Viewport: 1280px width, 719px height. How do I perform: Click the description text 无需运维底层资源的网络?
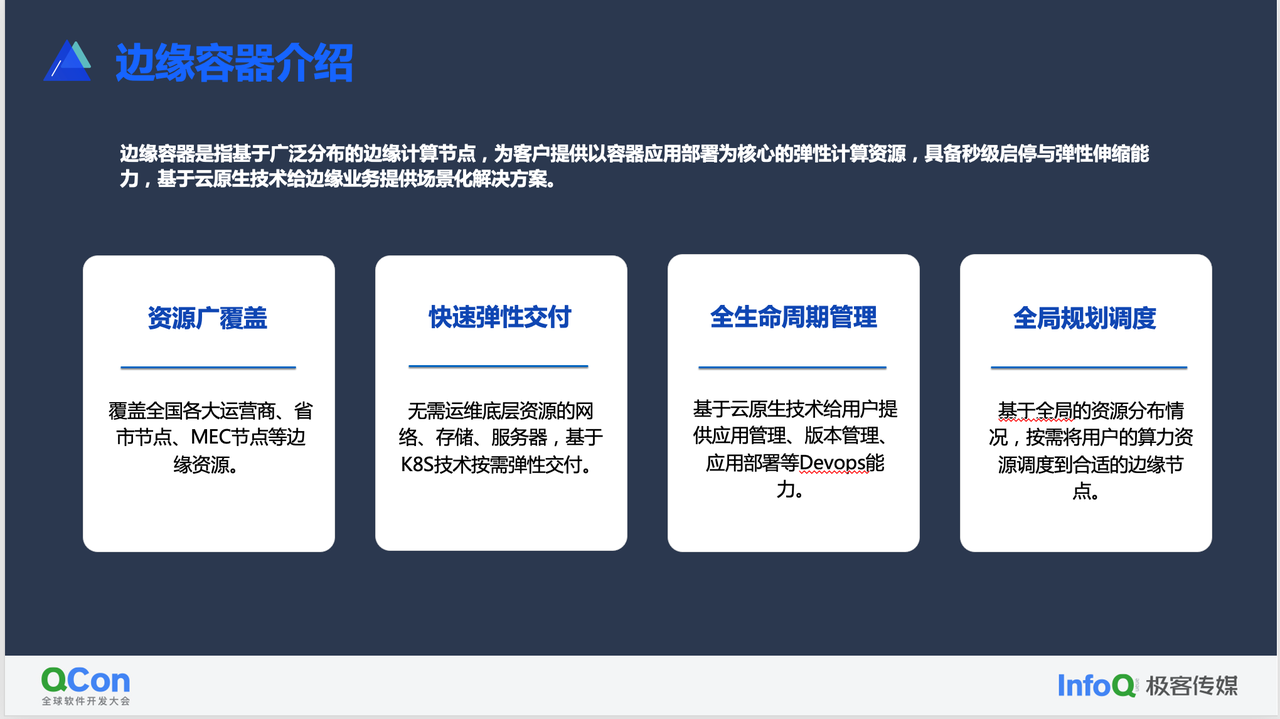pos(501,438)
